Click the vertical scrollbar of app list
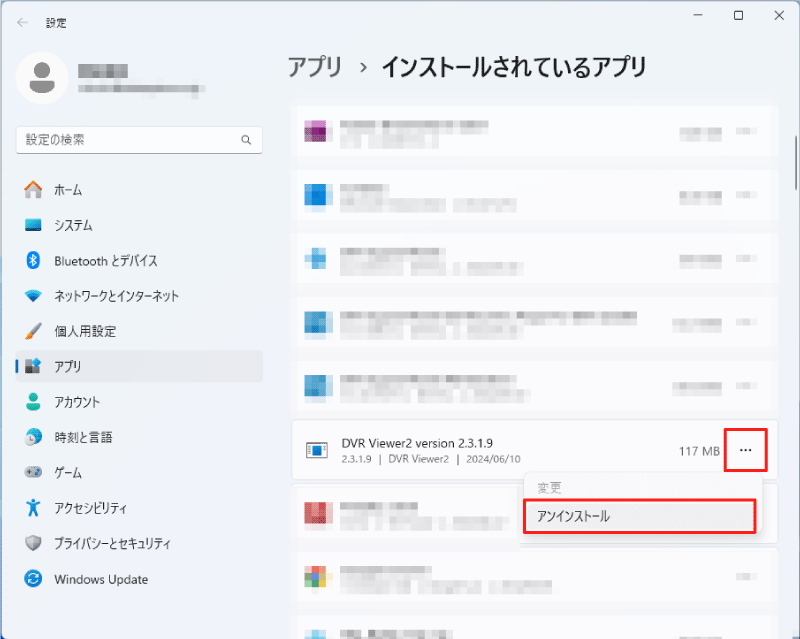Image resolution: width=800 pixels, height=639 pixels. point(794,160)
